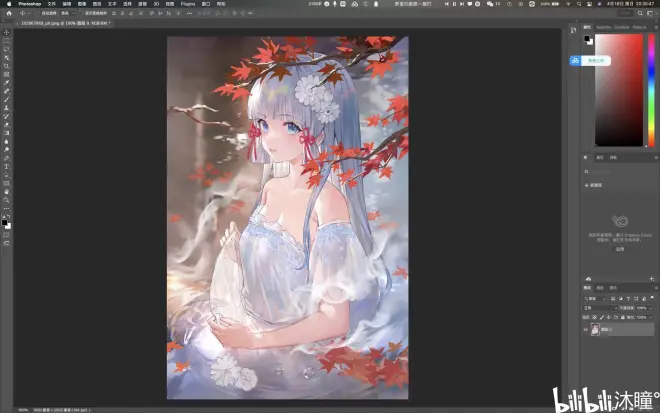Toggle Quick Mask mode icon
The image size is (660, 413).
point(6,235)
